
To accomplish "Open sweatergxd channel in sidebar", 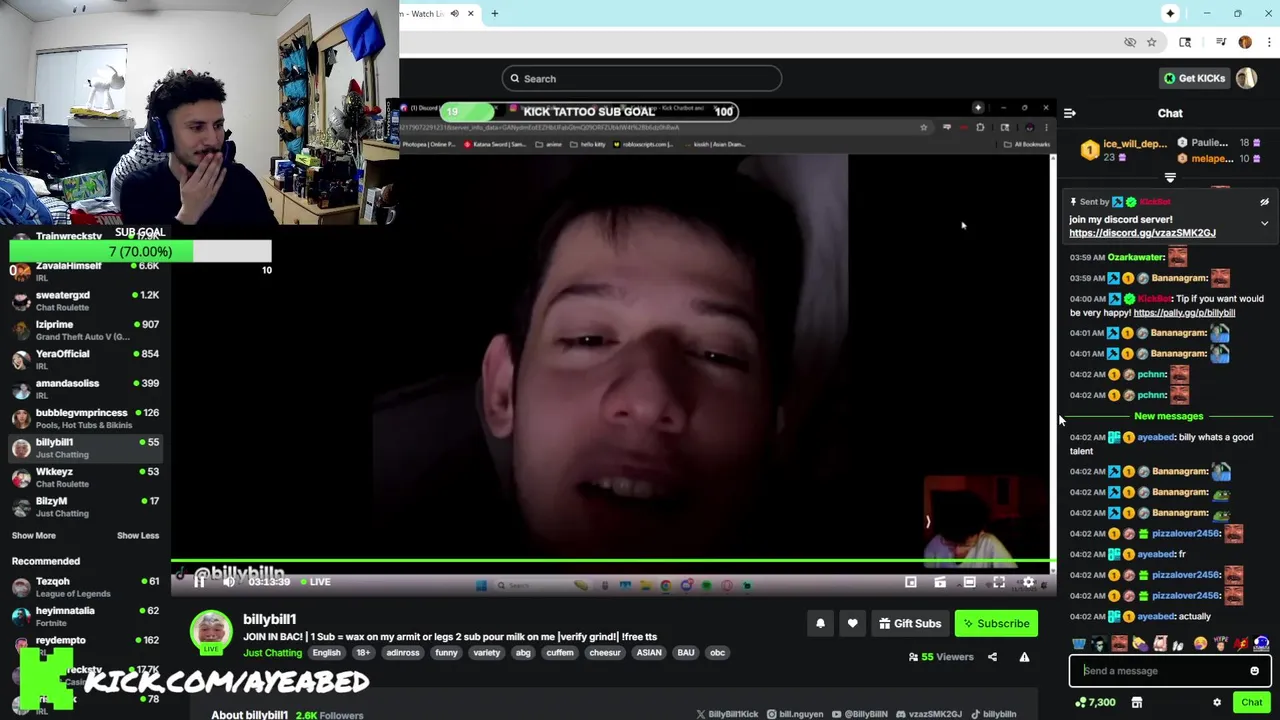I will 85,300.
